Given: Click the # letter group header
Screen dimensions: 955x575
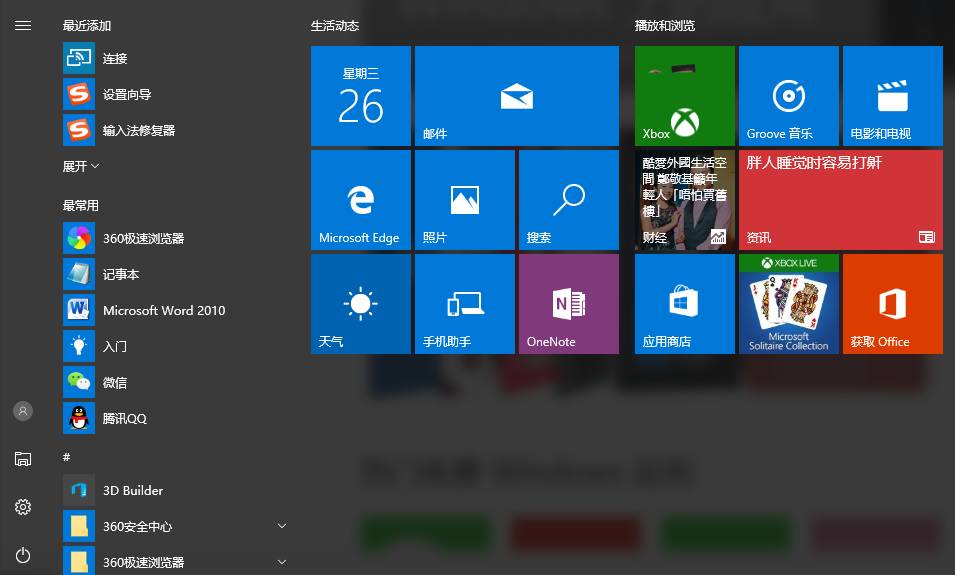Looking at the screenshot, I should [66, 457].
